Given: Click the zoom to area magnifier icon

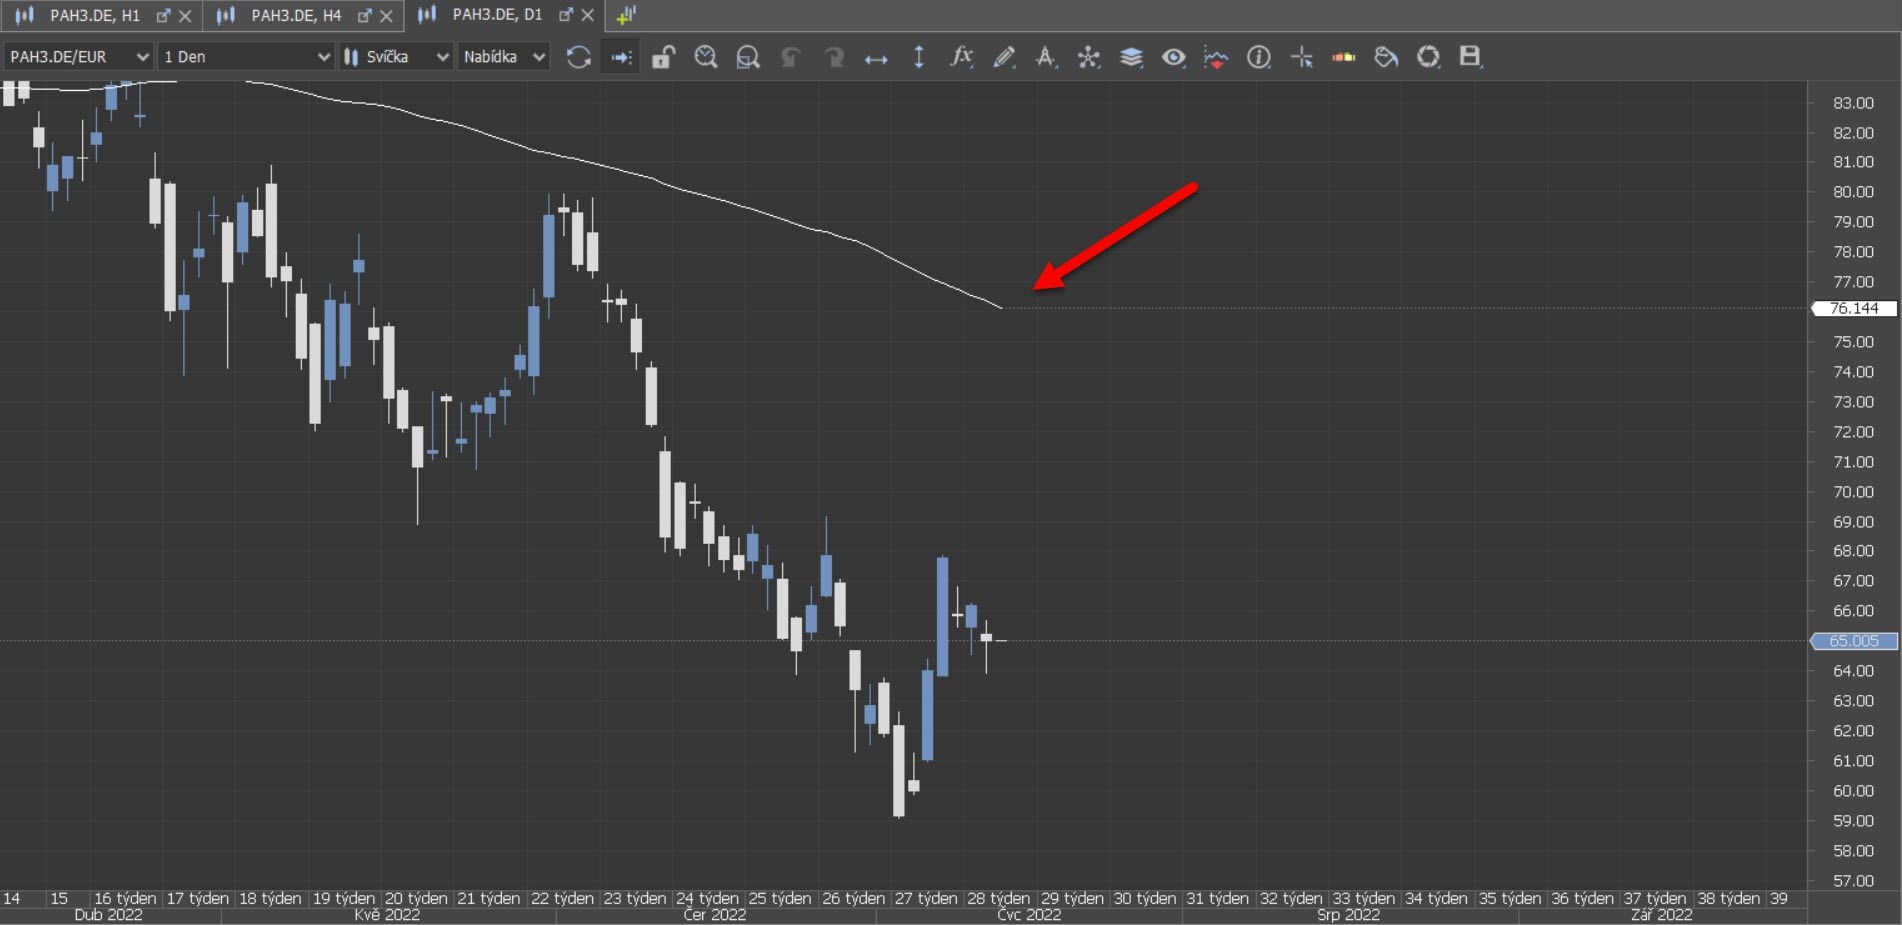Looking at the screenshot, I should 748,57.
